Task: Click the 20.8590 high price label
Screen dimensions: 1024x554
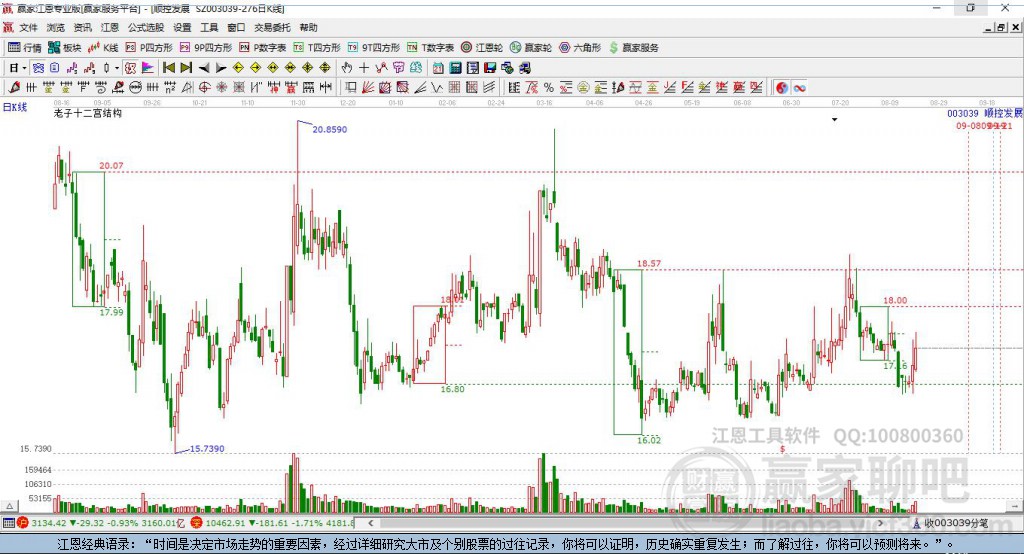Action: click(x=330, y=129)
